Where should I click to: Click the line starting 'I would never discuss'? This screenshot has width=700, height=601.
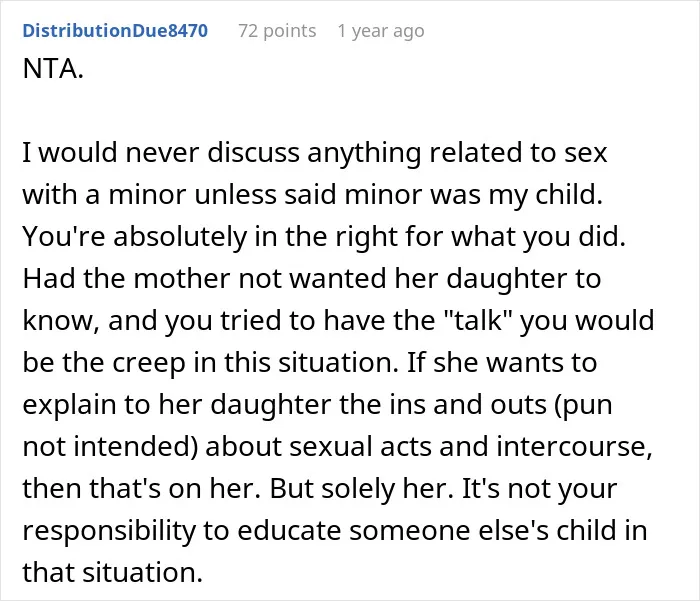tap(315, 153)
